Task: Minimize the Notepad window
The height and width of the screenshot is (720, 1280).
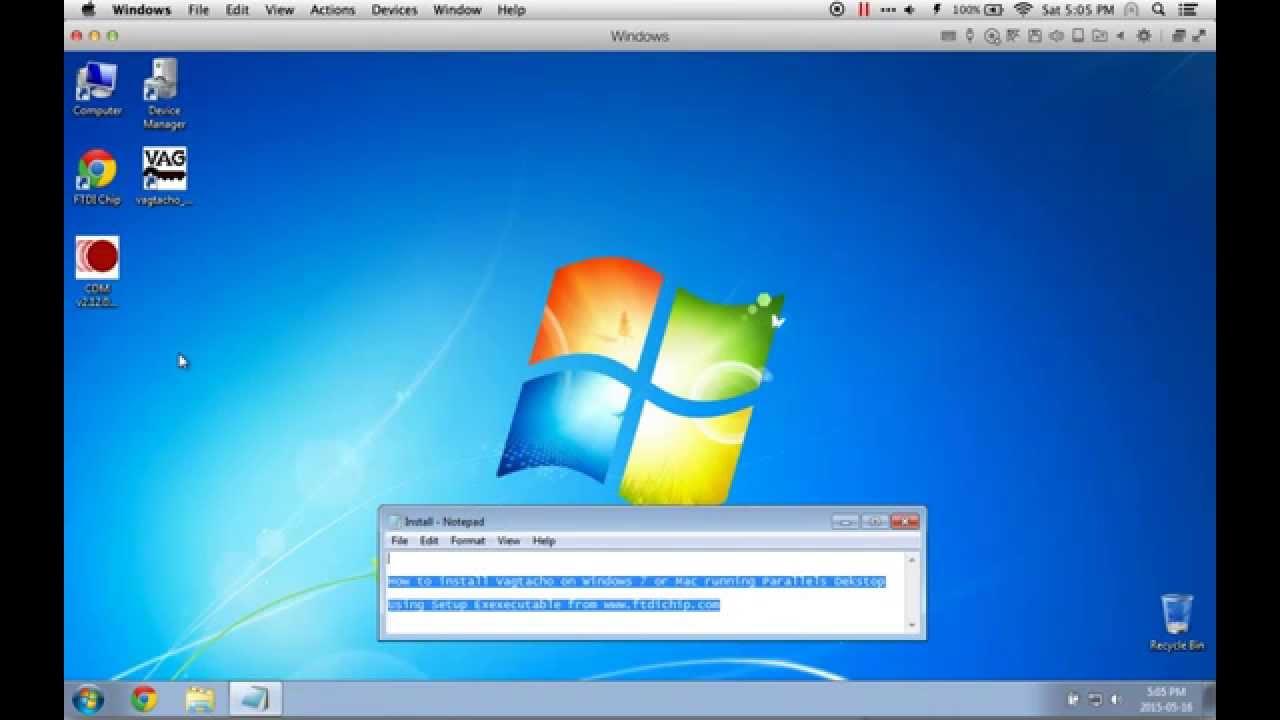Action: click(x=845, y=521)
